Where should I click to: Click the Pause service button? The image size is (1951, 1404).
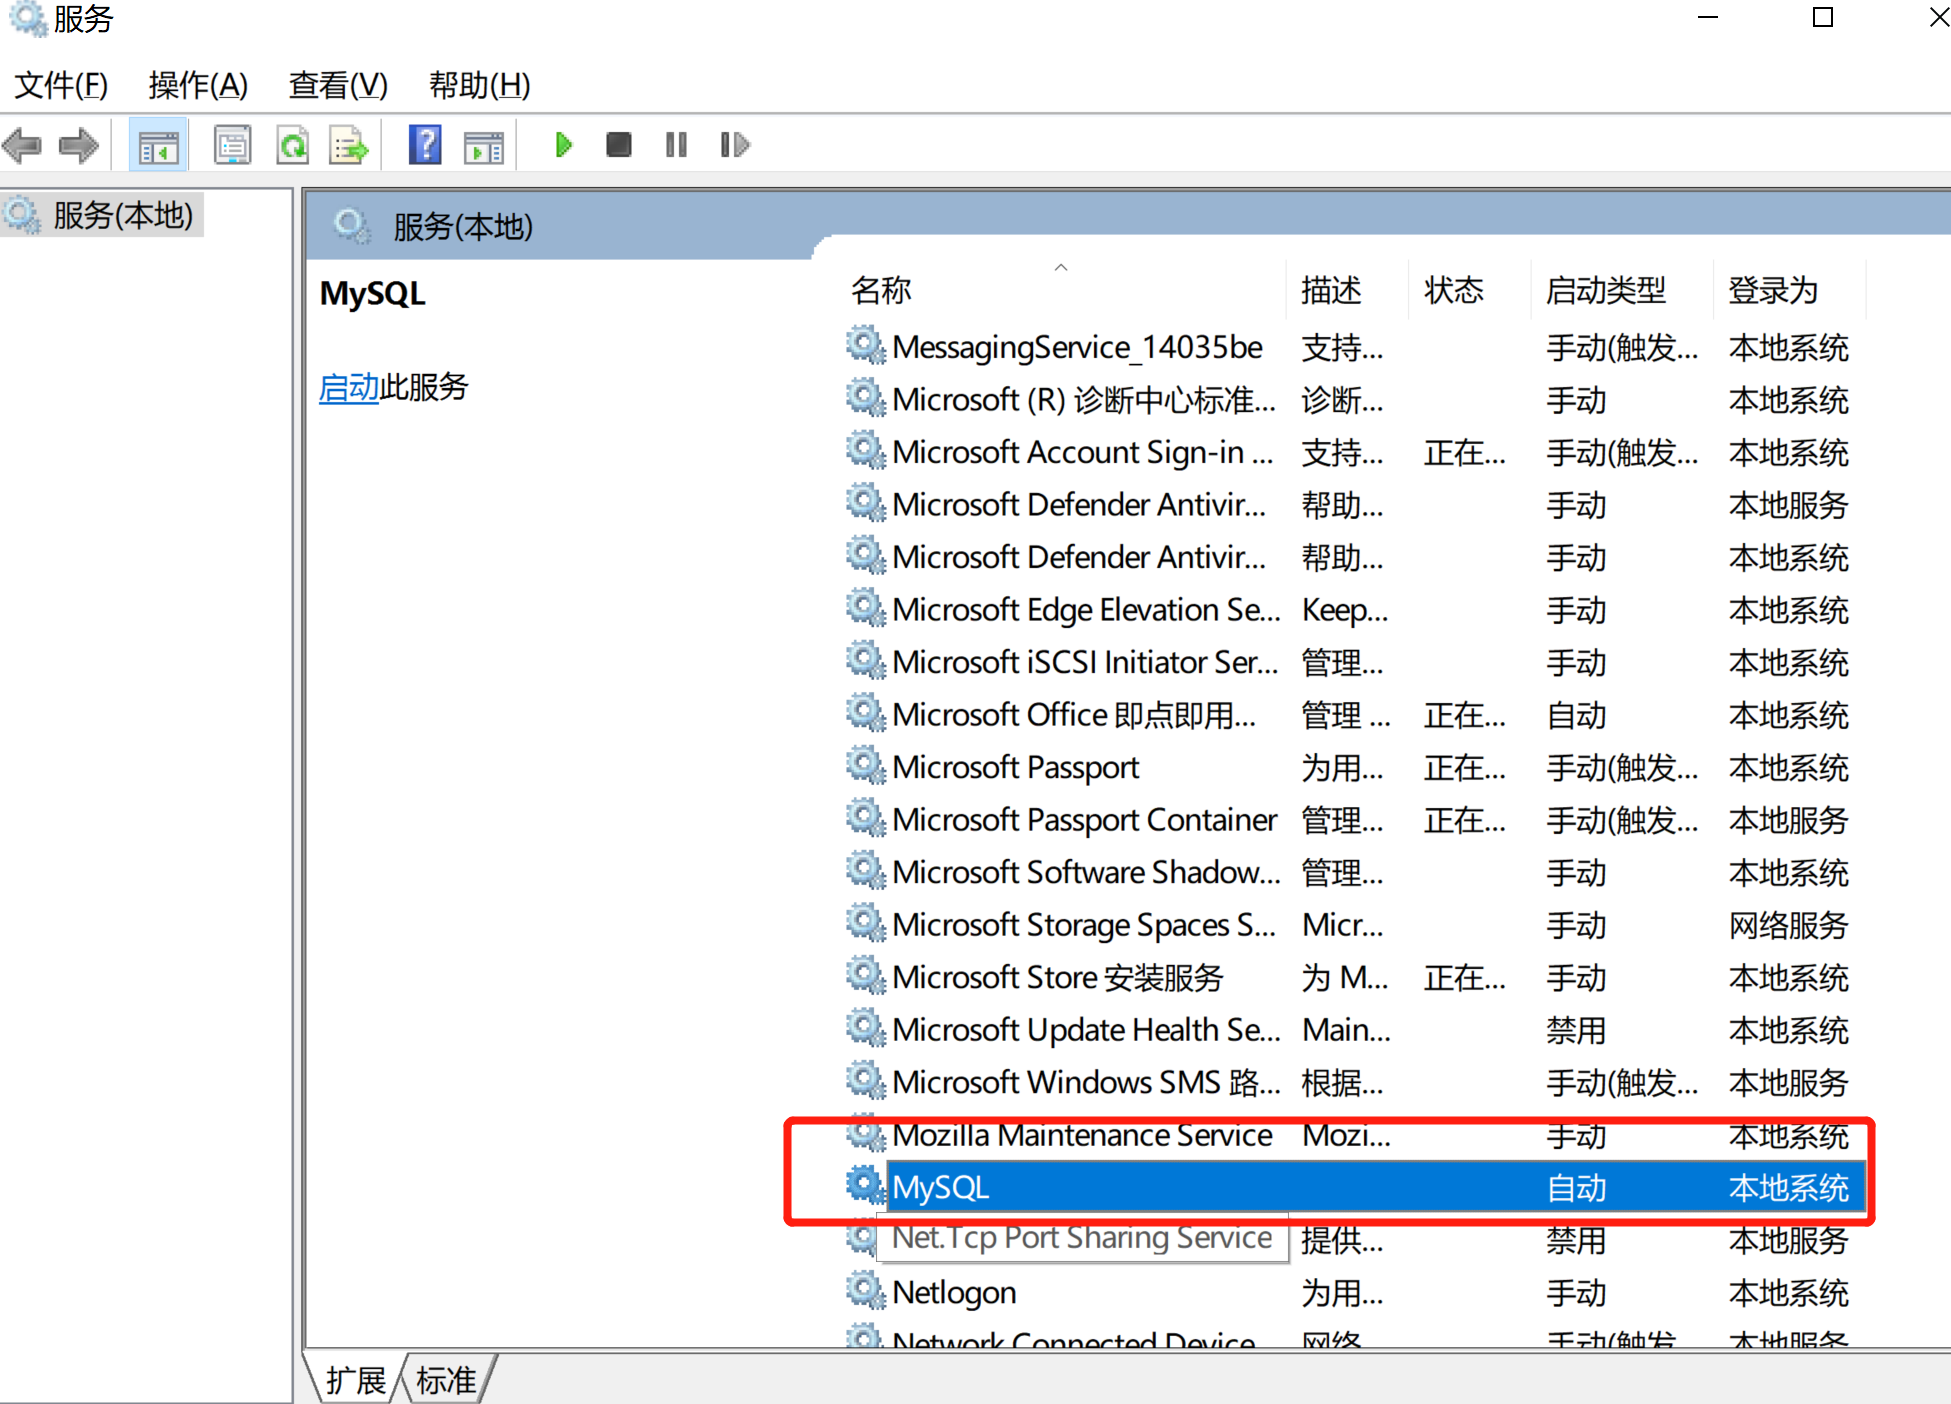coord(676,146)
